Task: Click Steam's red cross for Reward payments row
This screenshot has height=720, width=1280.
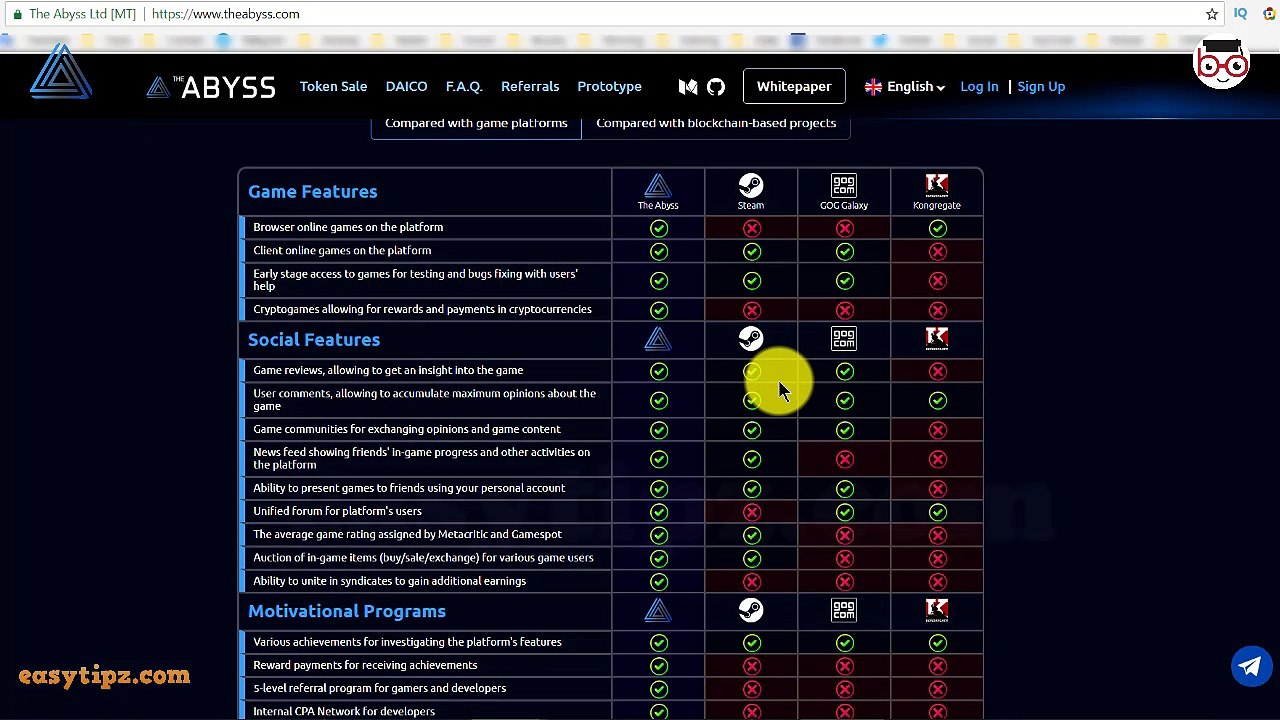Action: 752,666
